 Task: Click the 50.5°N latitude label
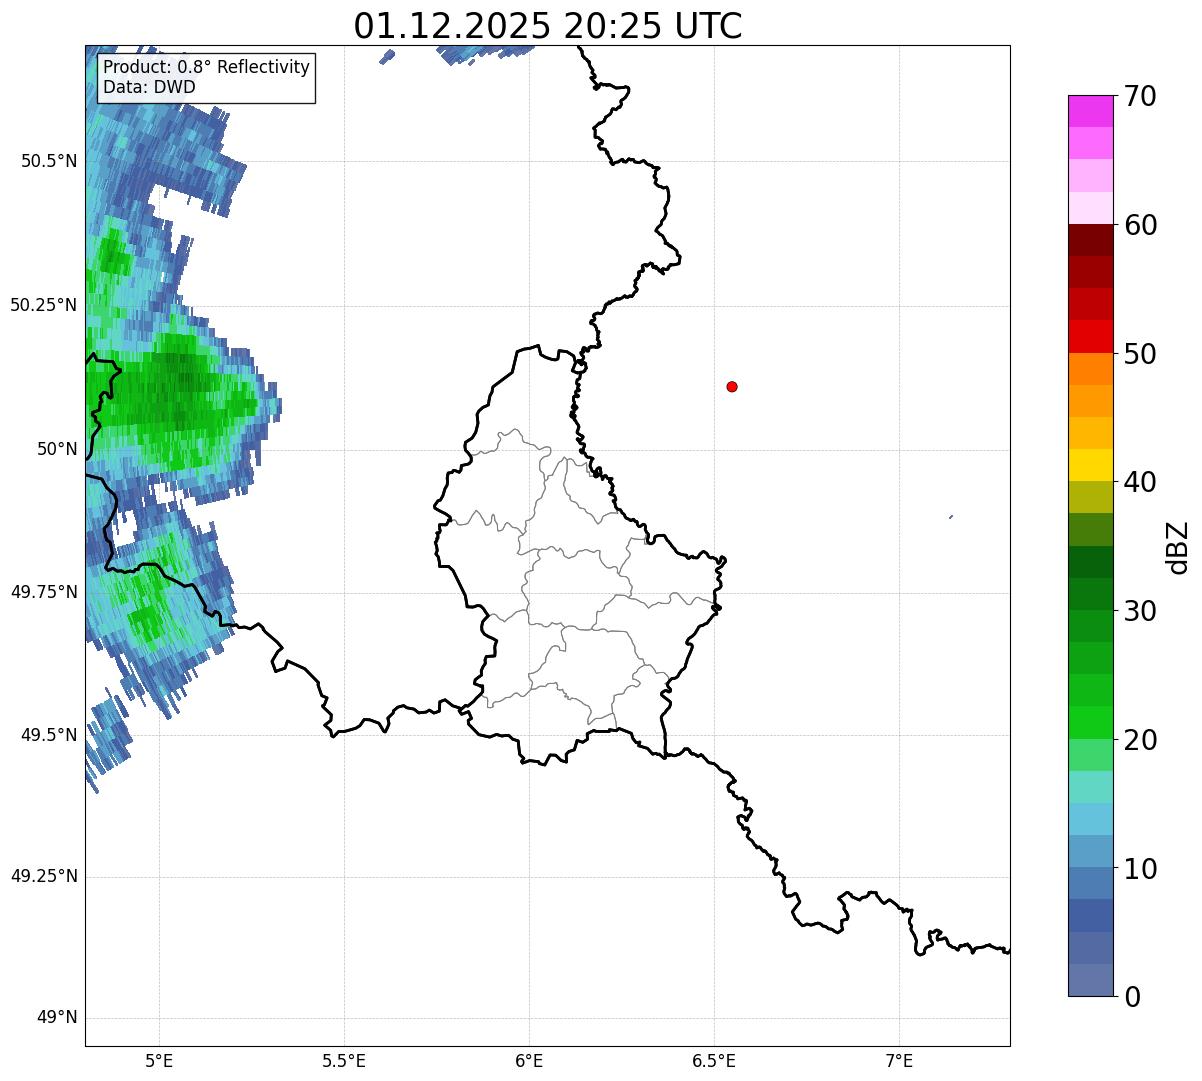49,161
